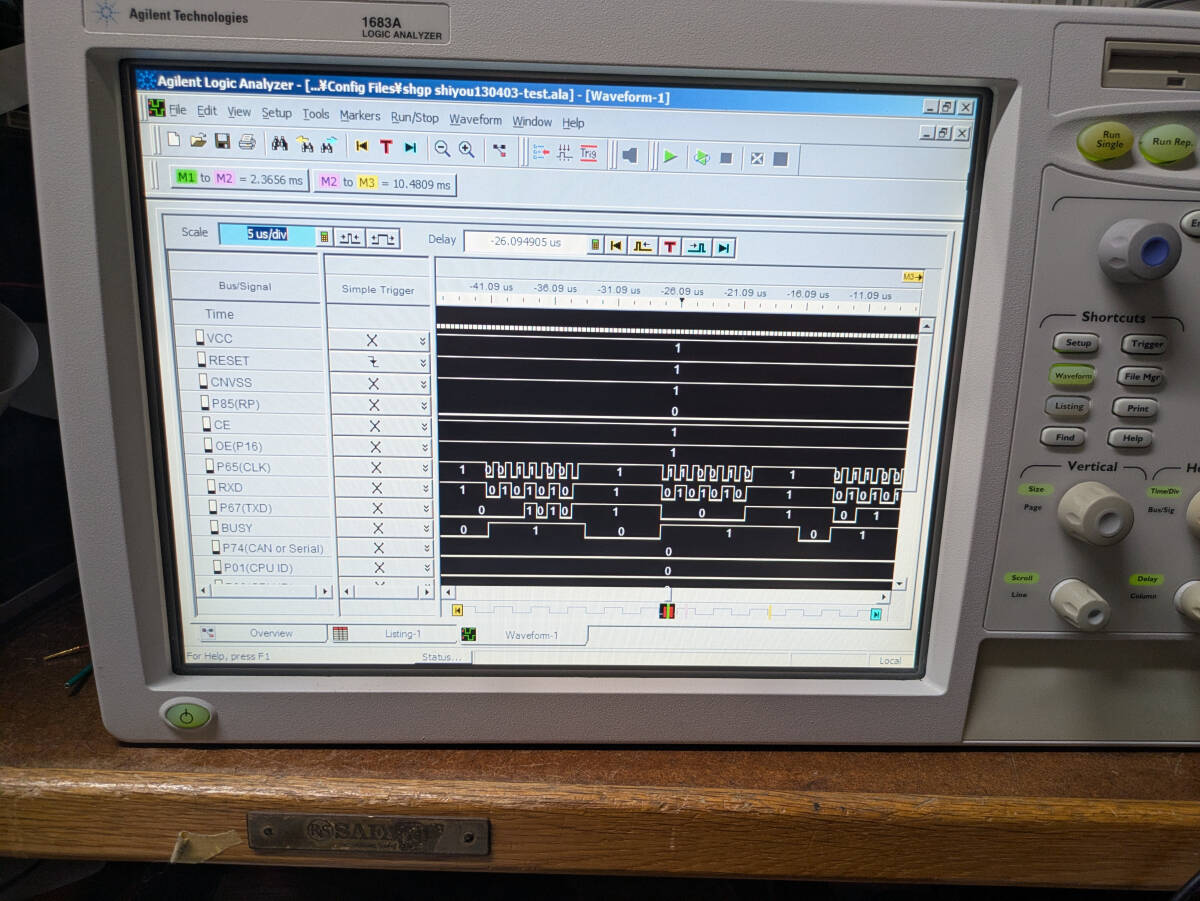Click the Find Previous binoculars icon
Viewport: 1200px width, 901px height.
[x=304, y=145]
